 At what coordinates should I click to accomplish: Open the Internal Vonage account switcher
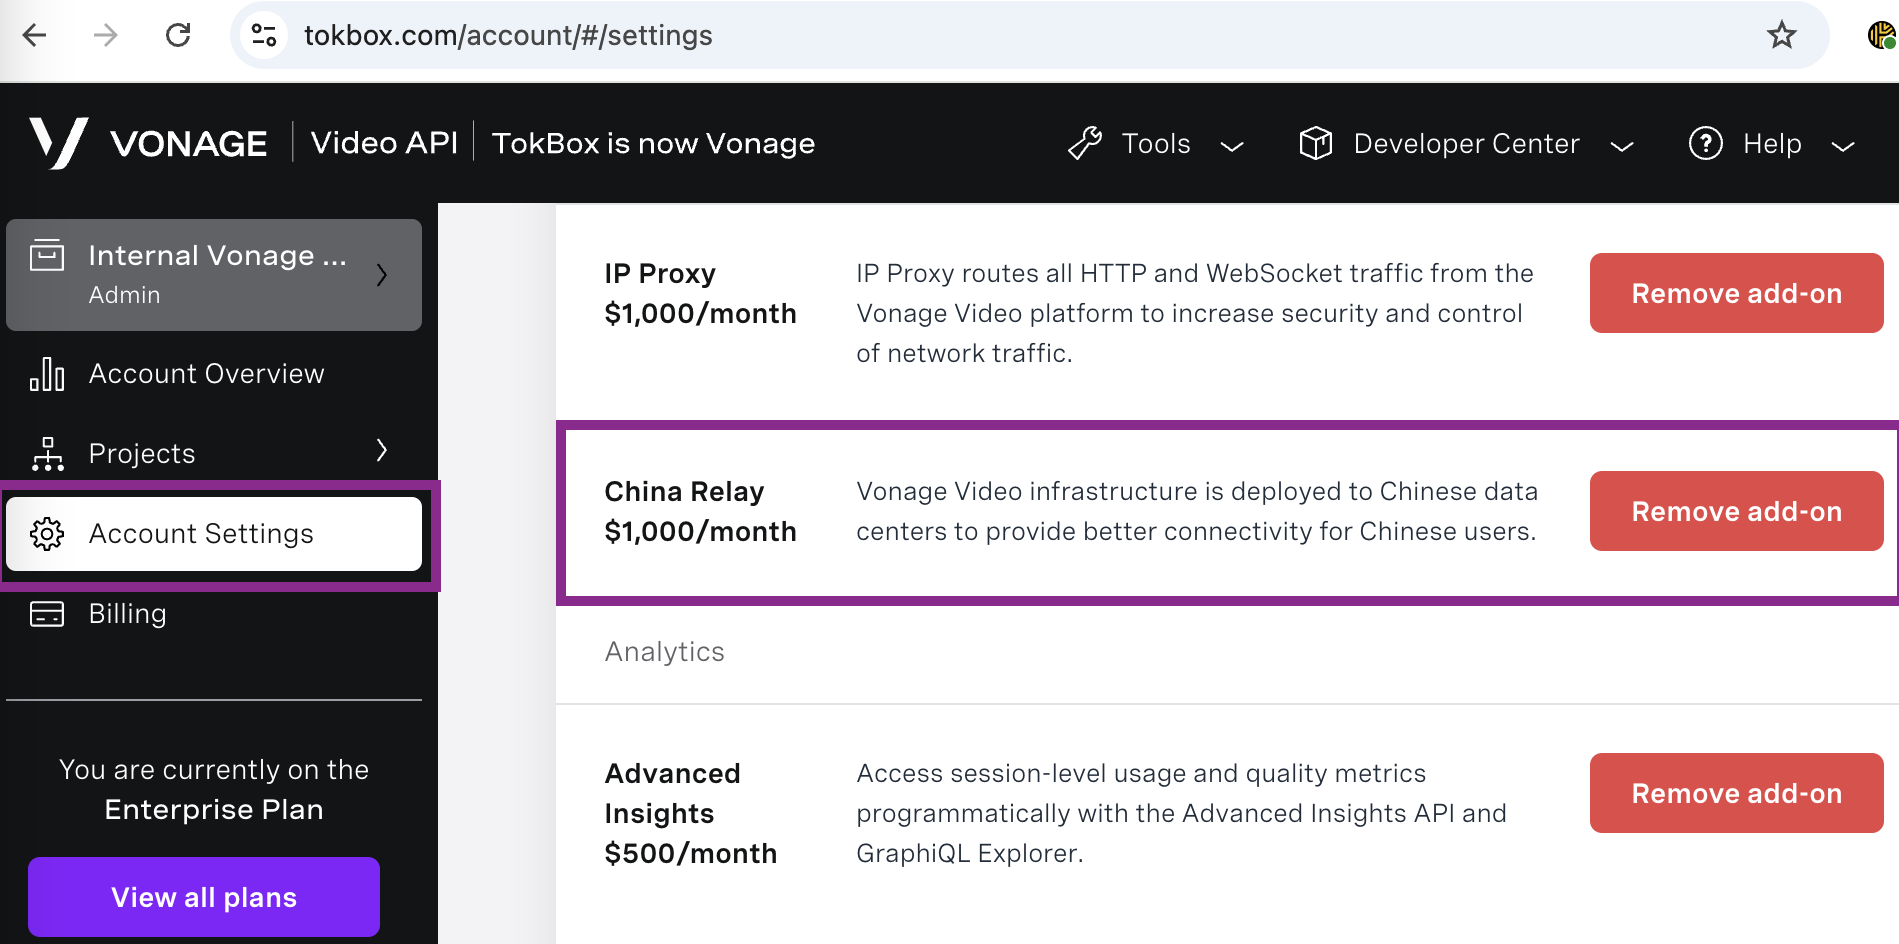(x=214, y=275)
